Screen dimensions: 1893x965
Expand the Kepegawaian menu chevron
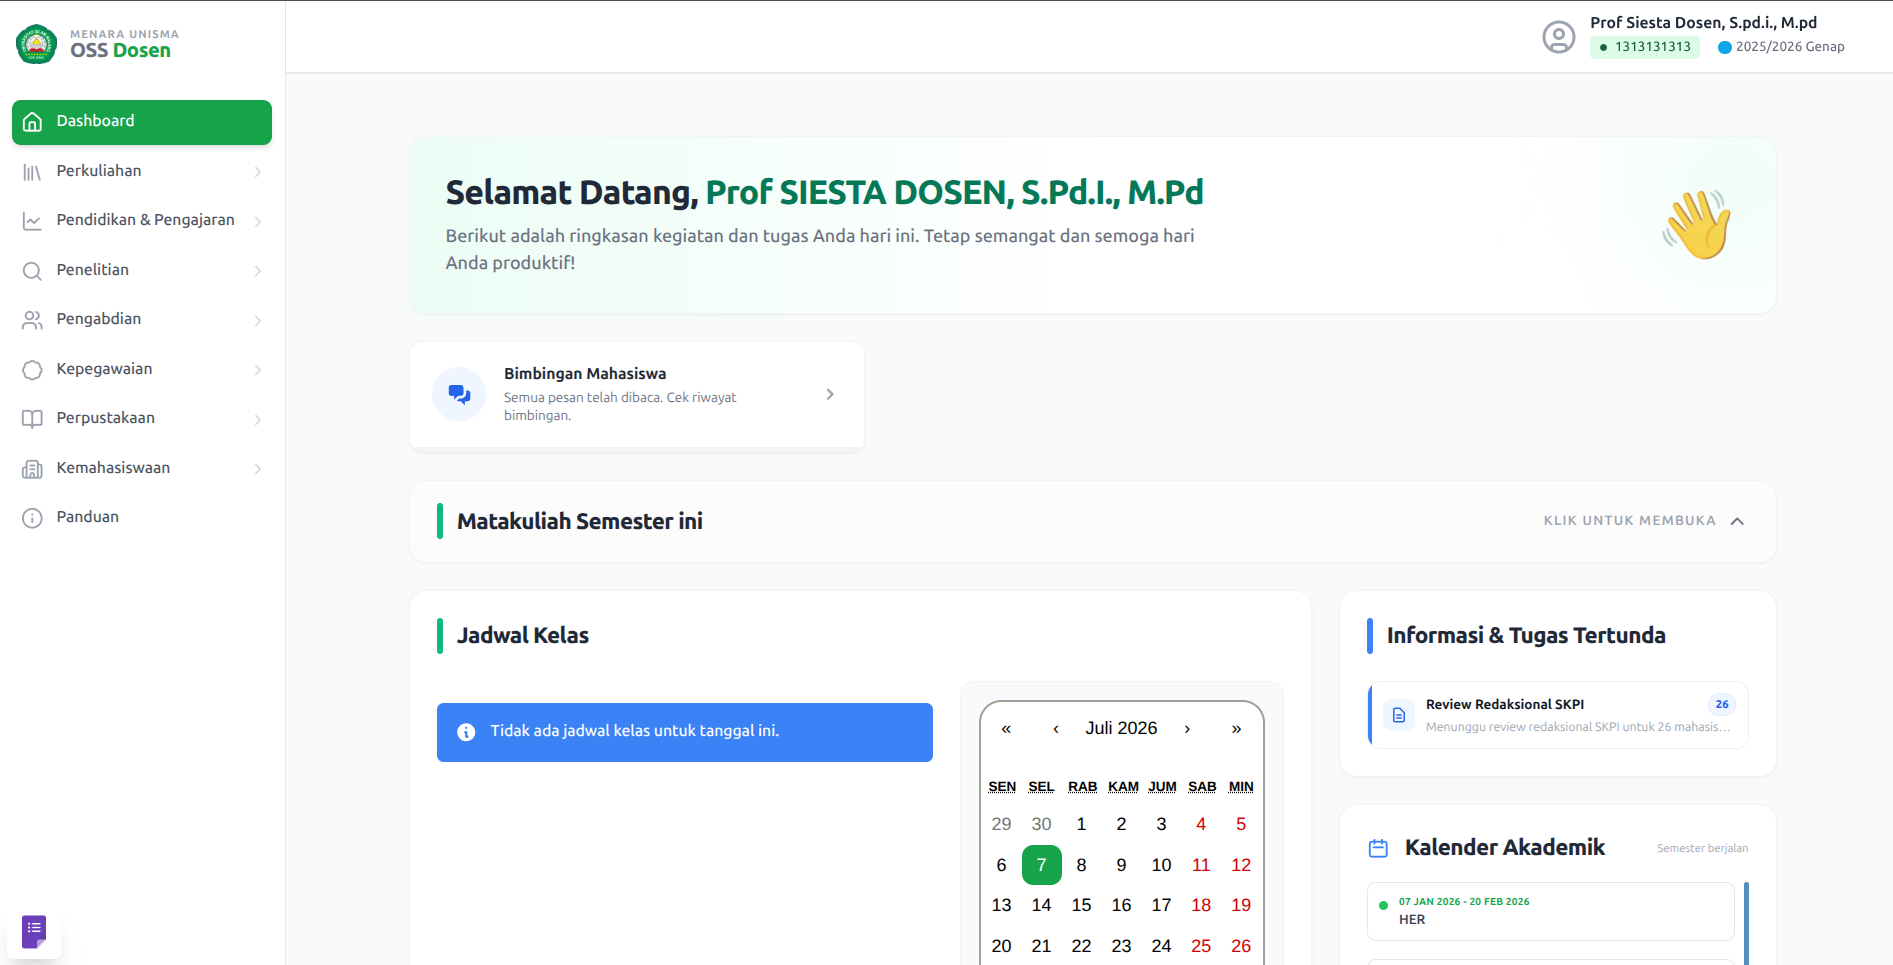click(258, 370)
